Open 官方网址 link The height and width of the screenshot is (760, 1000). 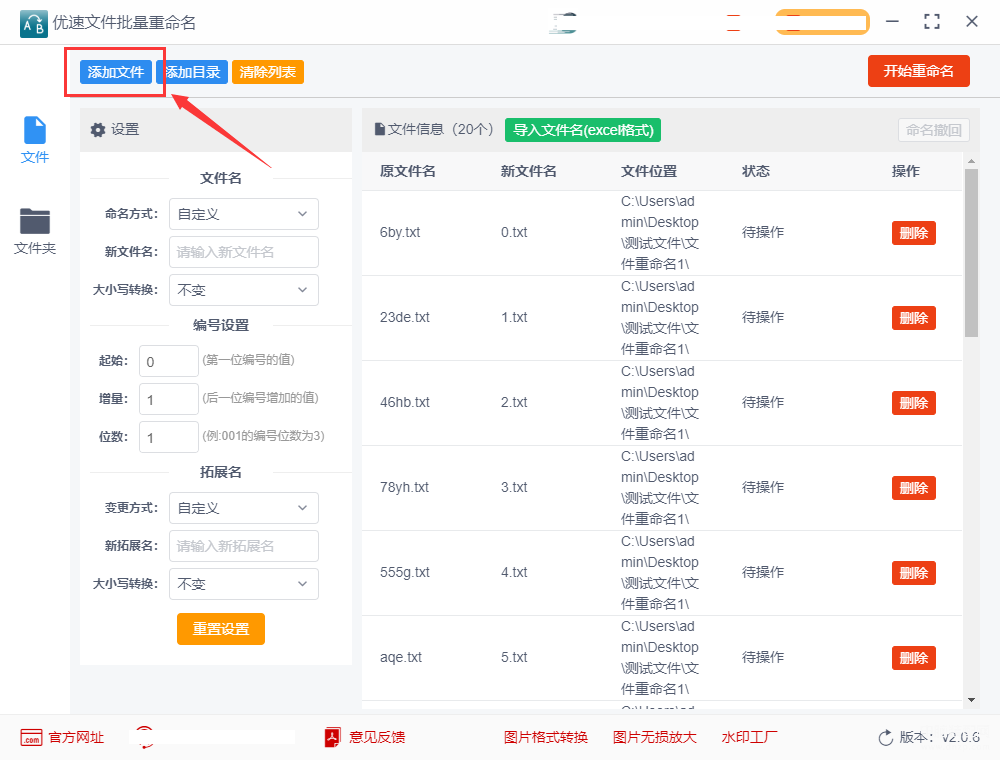click(76, 738)
